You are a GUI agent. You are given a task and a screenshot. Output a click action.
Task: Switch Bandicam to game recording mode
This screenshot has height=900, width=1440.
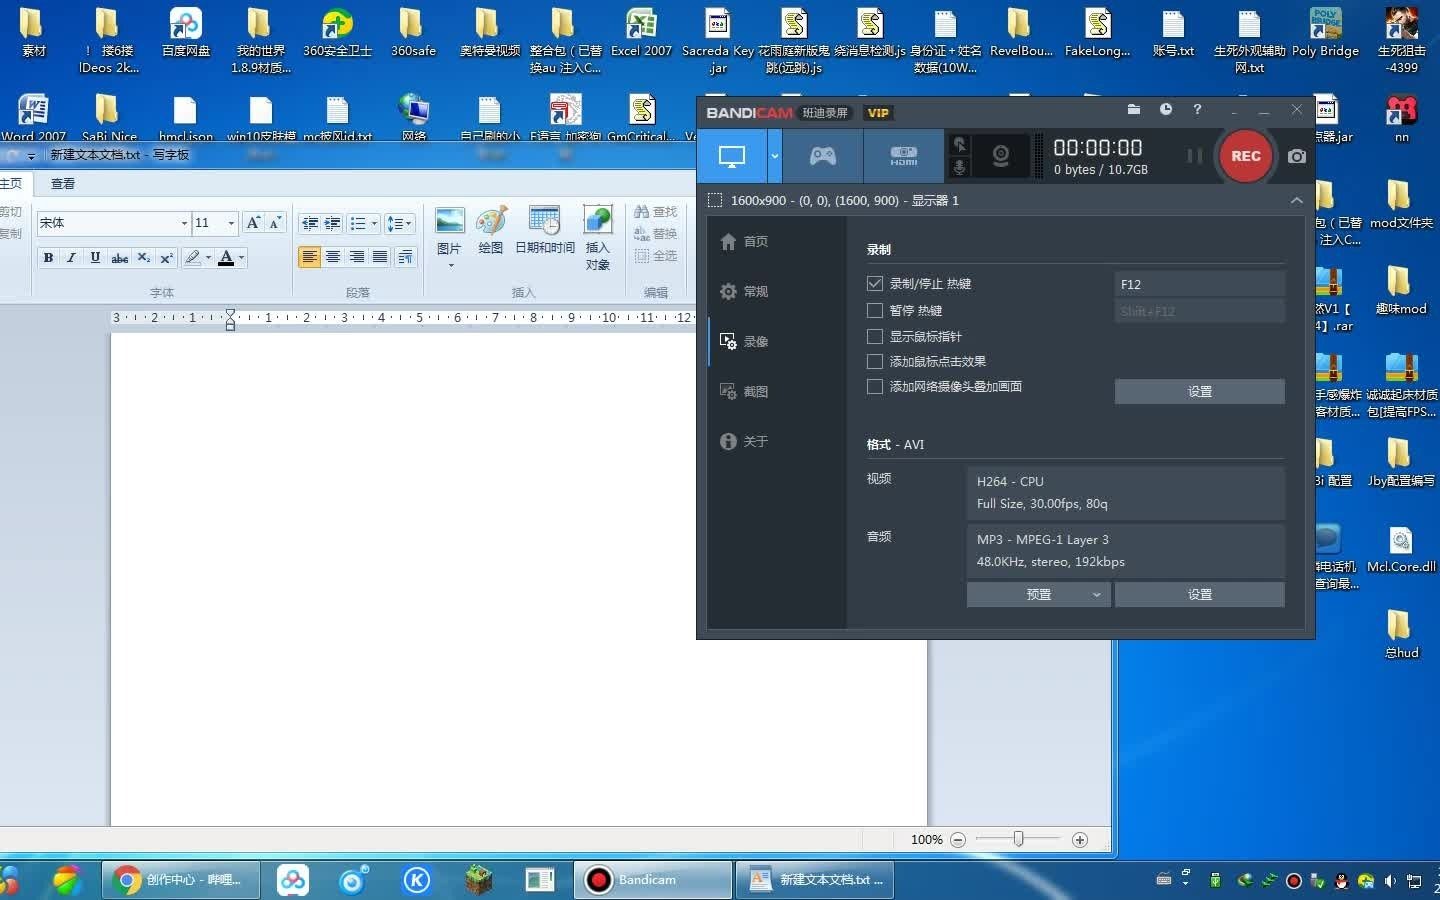[823, 156]
